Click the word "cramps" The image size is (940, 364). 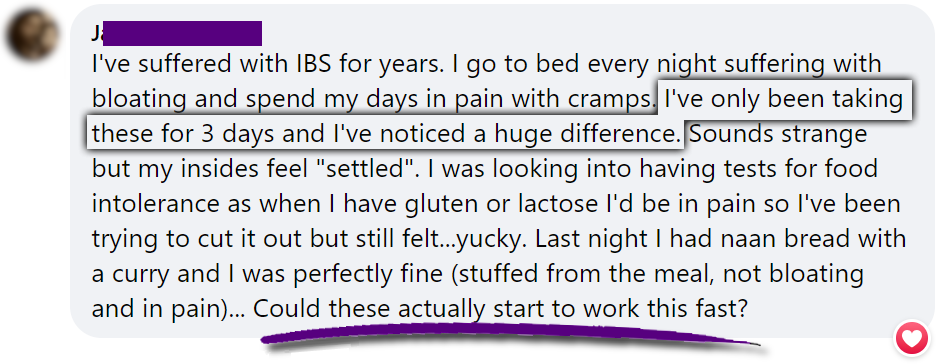point(613,100)
